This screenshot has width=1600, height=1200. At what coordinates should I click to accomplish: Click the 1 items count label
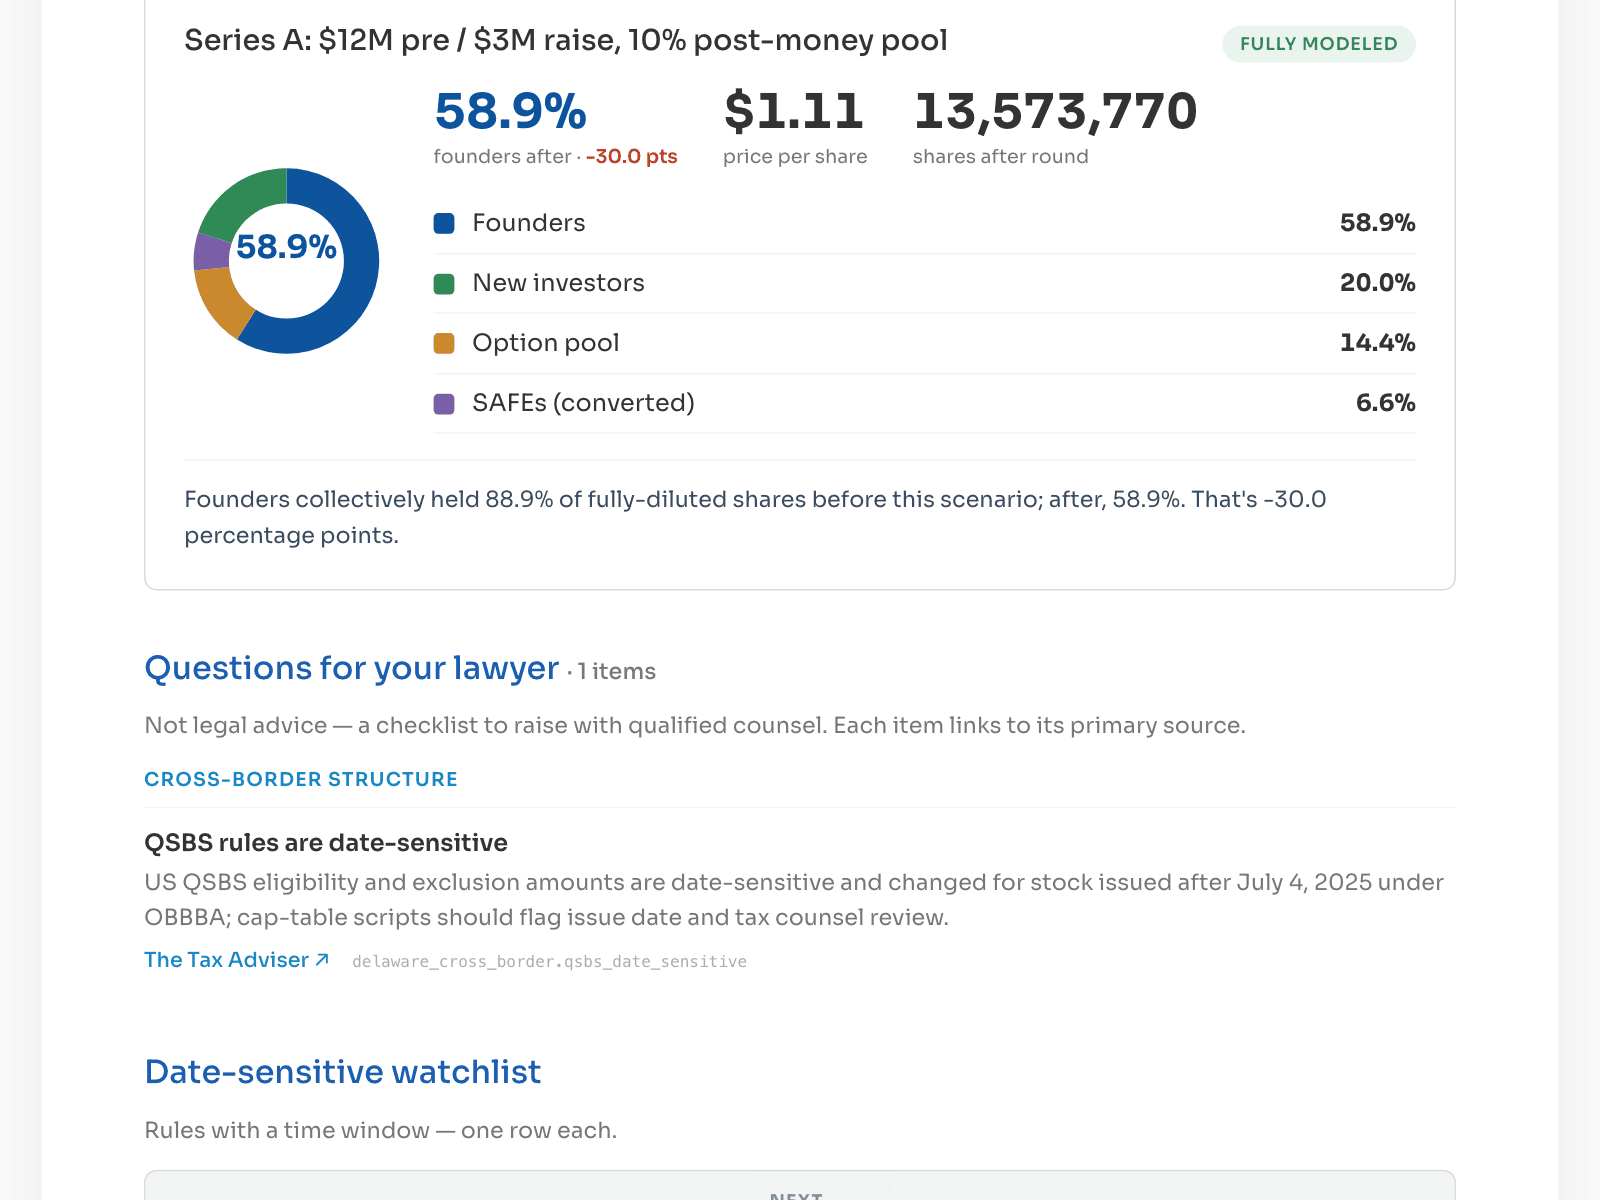point(616,672)
